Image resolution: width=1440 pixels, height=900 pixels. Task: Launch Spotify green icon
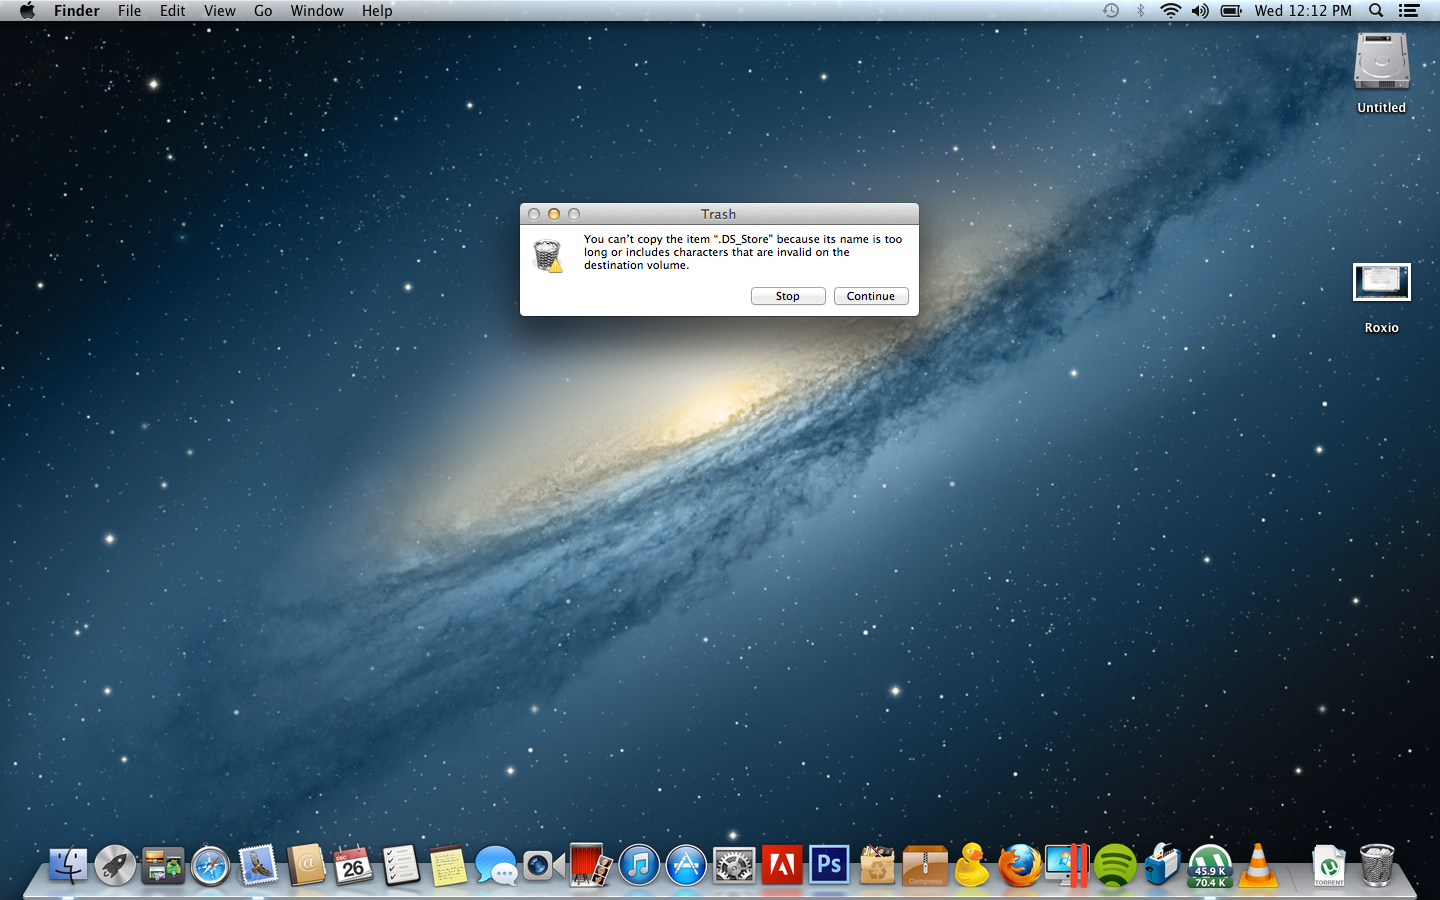pos(1115,866)
